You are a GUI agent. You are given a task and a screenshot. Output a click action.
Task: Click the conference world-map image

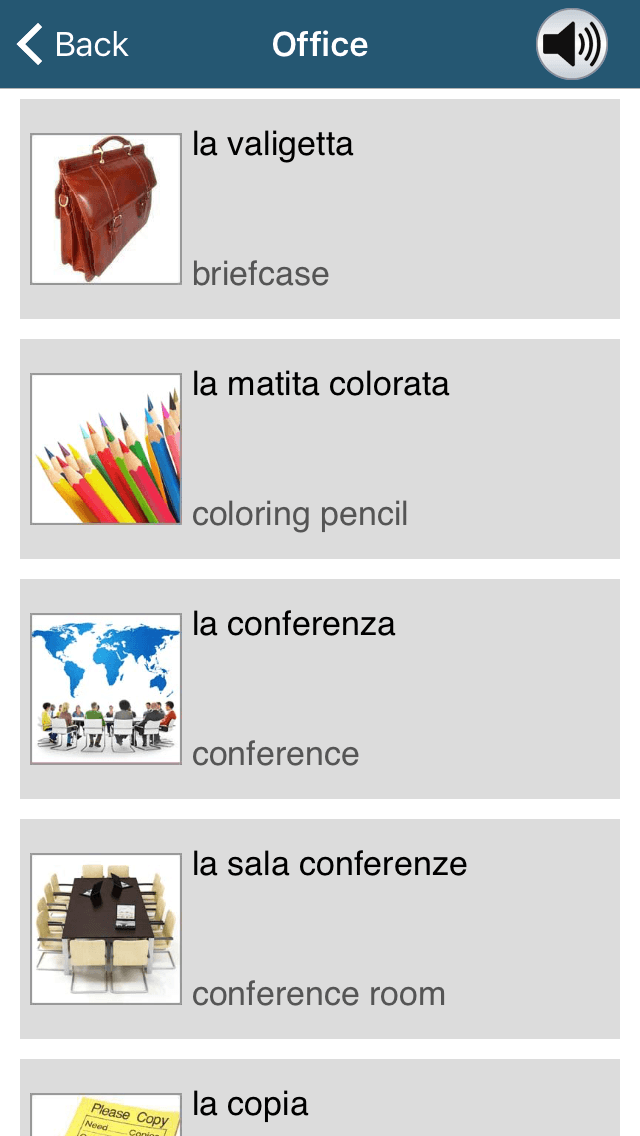pos(105,688)
